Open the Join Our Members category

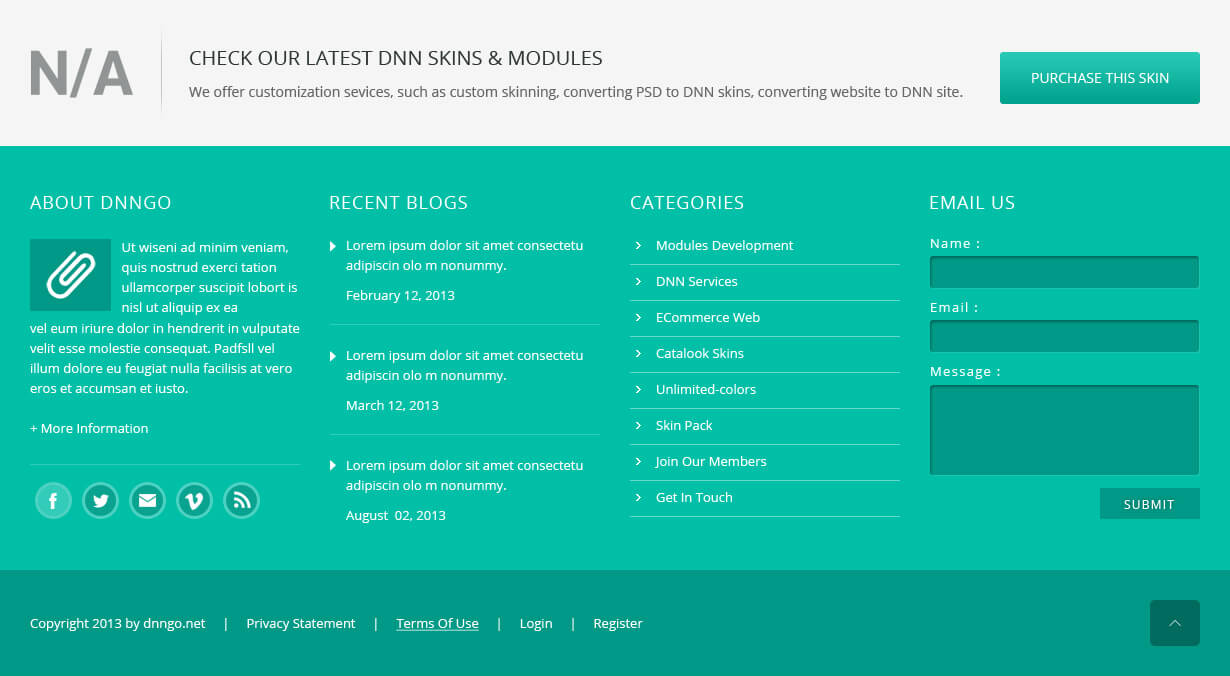(x=711, y=461)
